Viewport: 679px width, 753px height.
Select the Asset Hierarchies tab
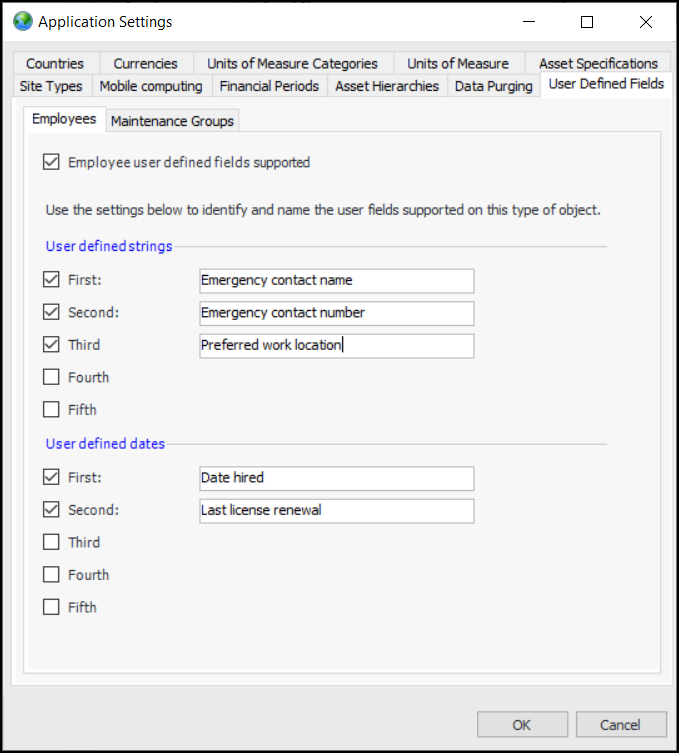tap(387, 86)
